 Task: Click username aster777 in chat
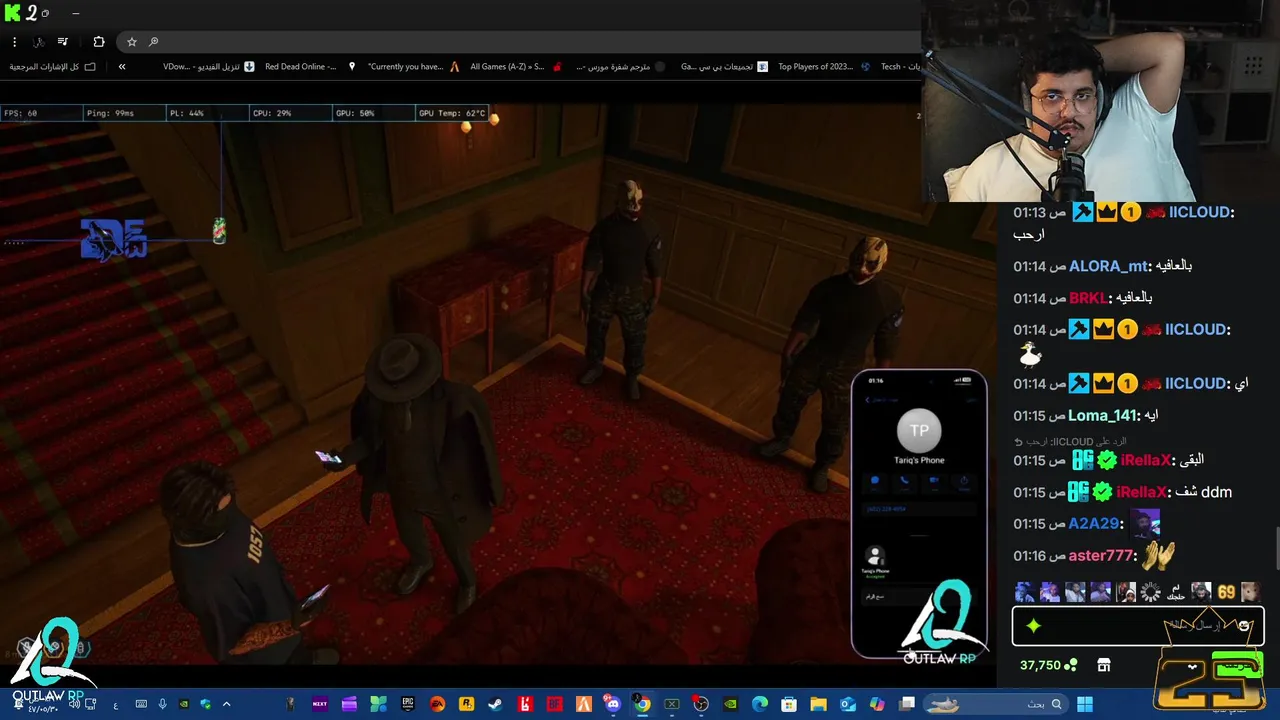[1102, 555]
